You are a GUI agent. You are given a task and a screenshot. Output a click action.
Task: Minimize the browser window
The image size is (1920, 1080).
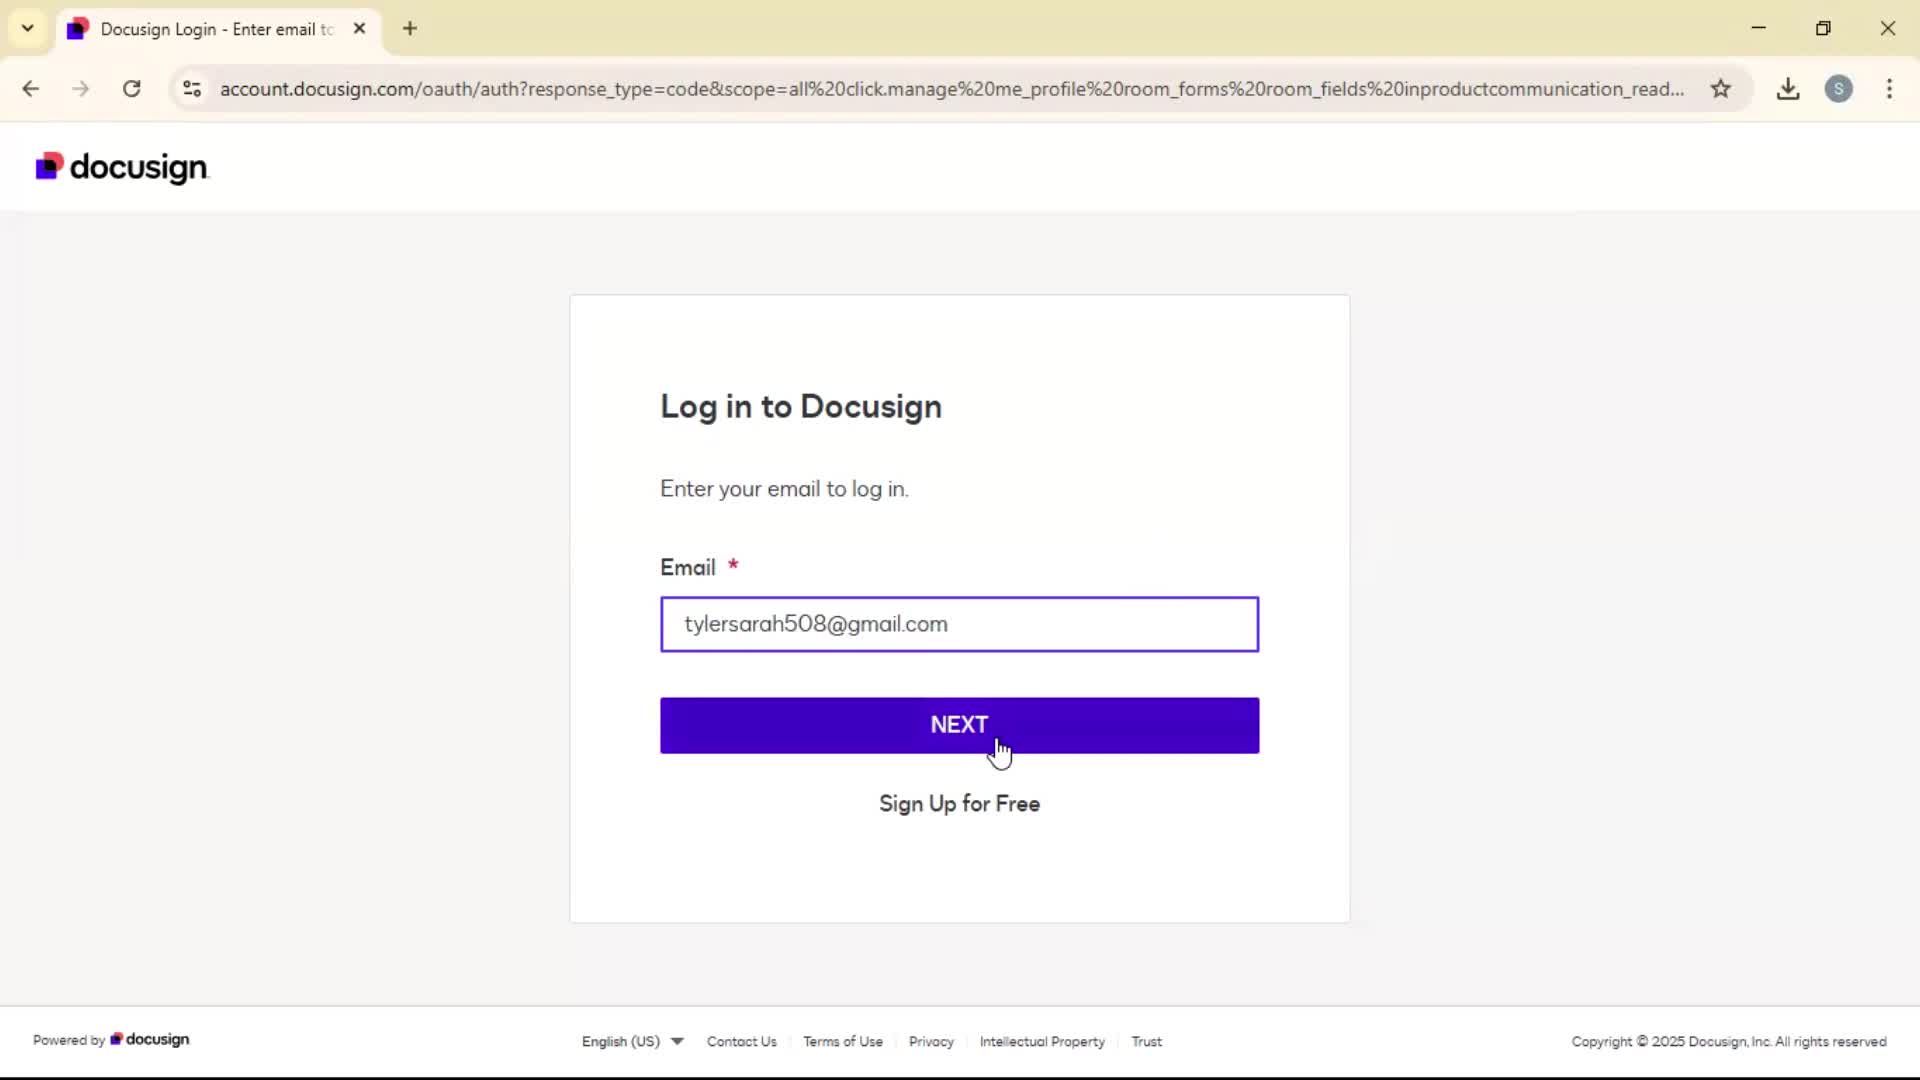(1759, 28)
